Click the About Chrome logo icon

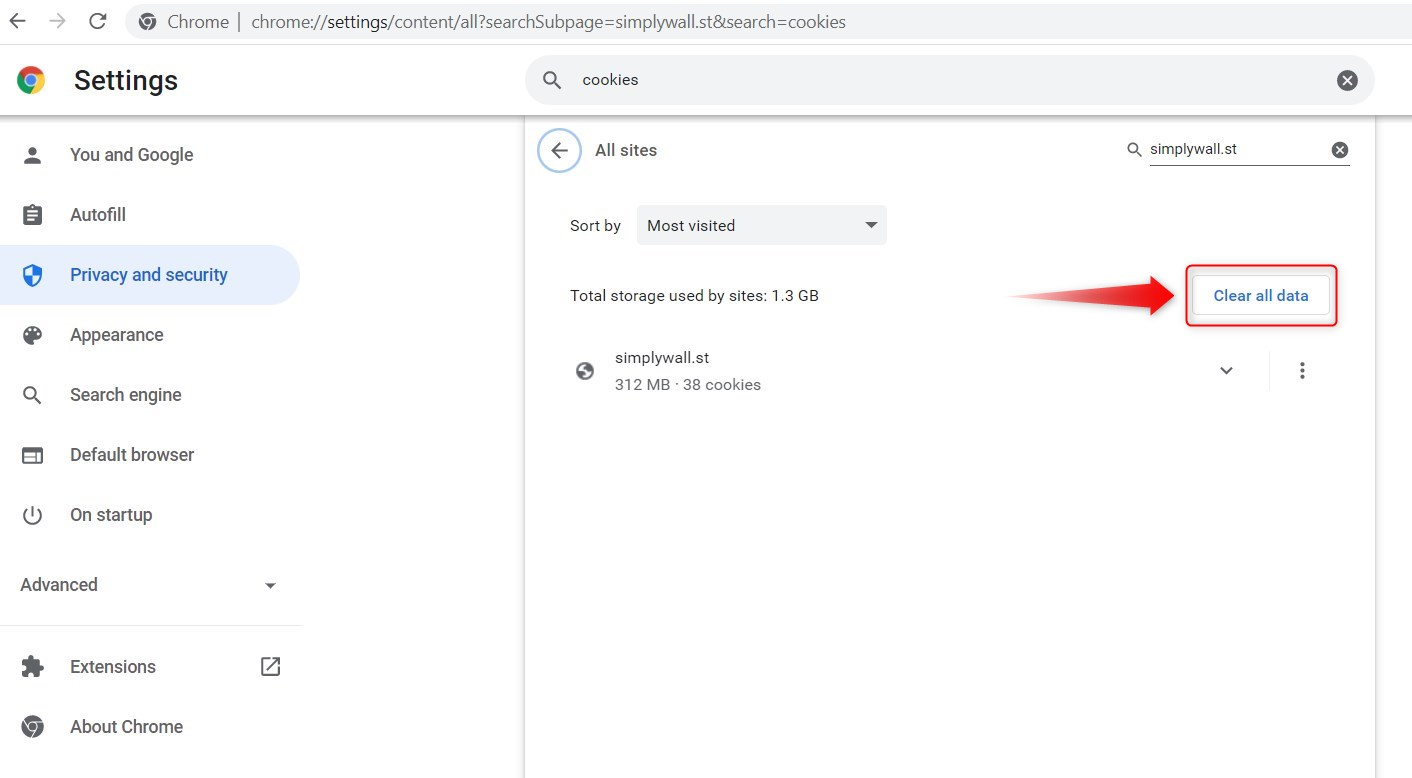(33, 727)
